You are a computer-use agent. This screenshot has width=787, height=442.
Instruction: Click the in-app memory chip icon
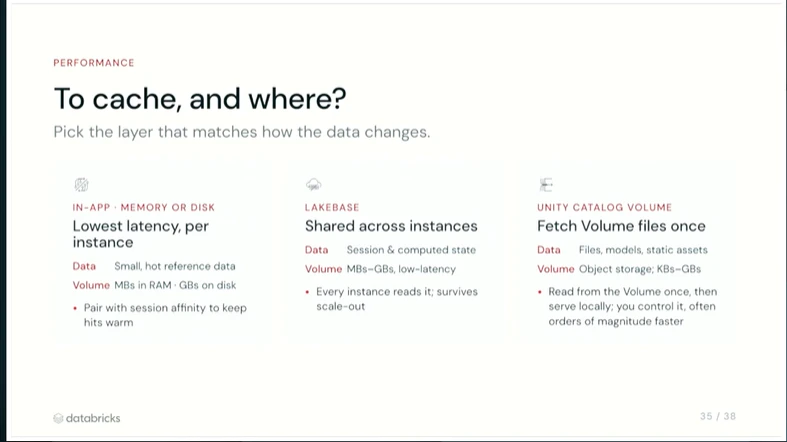(81, 185)
